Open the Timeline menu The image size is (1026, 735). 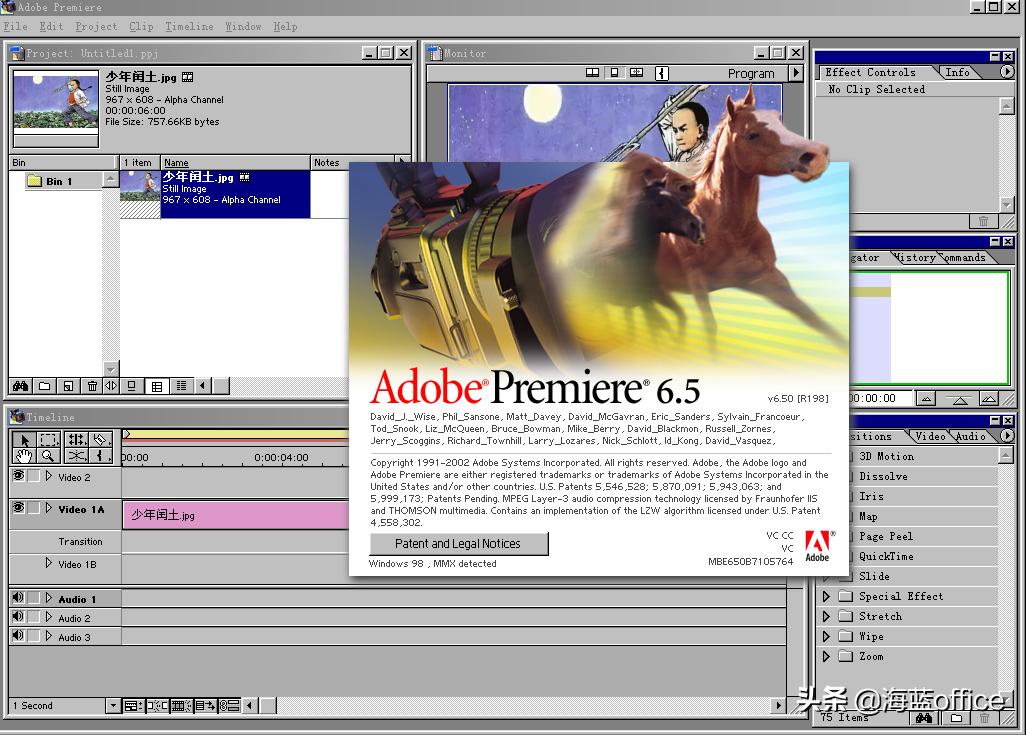click(x=189, y=26)
